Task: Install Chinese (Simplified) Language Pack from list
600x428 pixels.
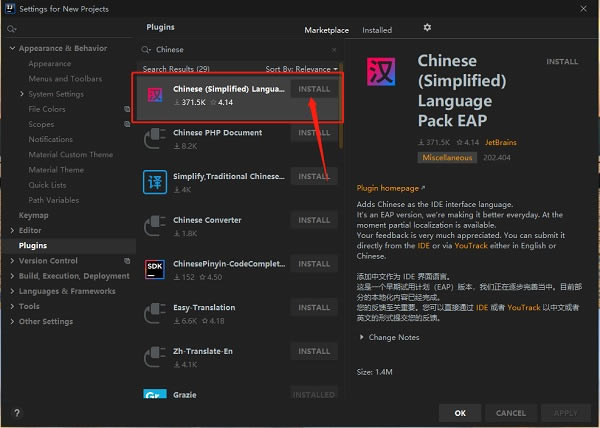Action: pos(314,89)
